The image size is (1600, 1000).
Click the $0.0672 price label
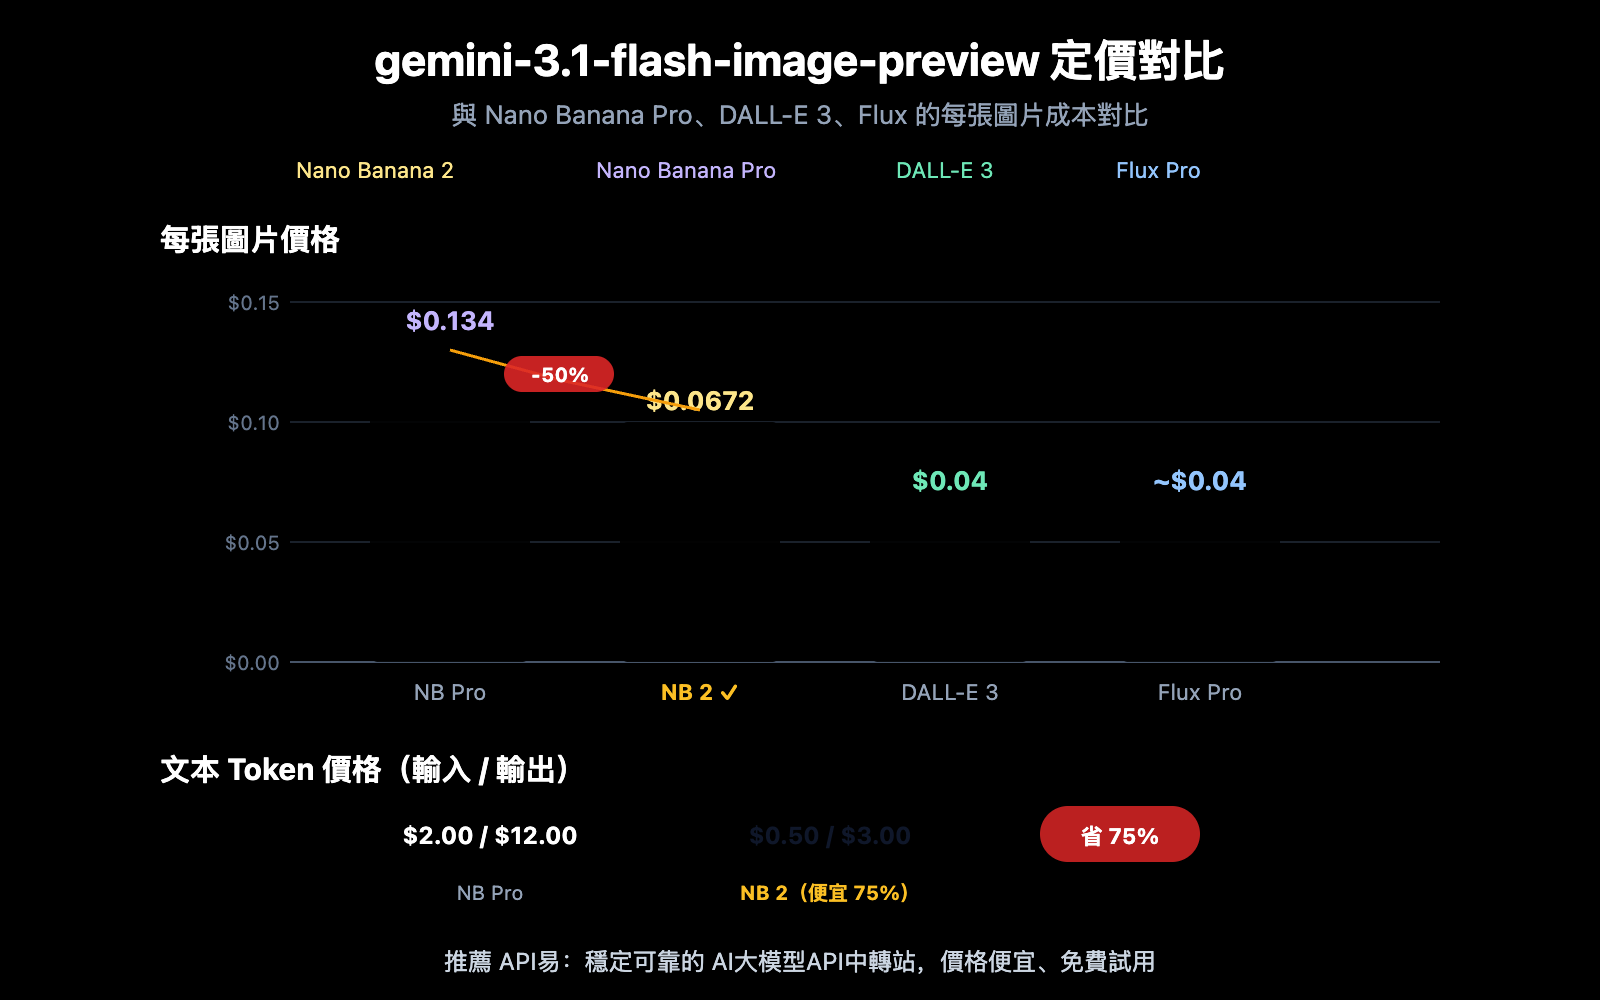(x=700, y=400)
